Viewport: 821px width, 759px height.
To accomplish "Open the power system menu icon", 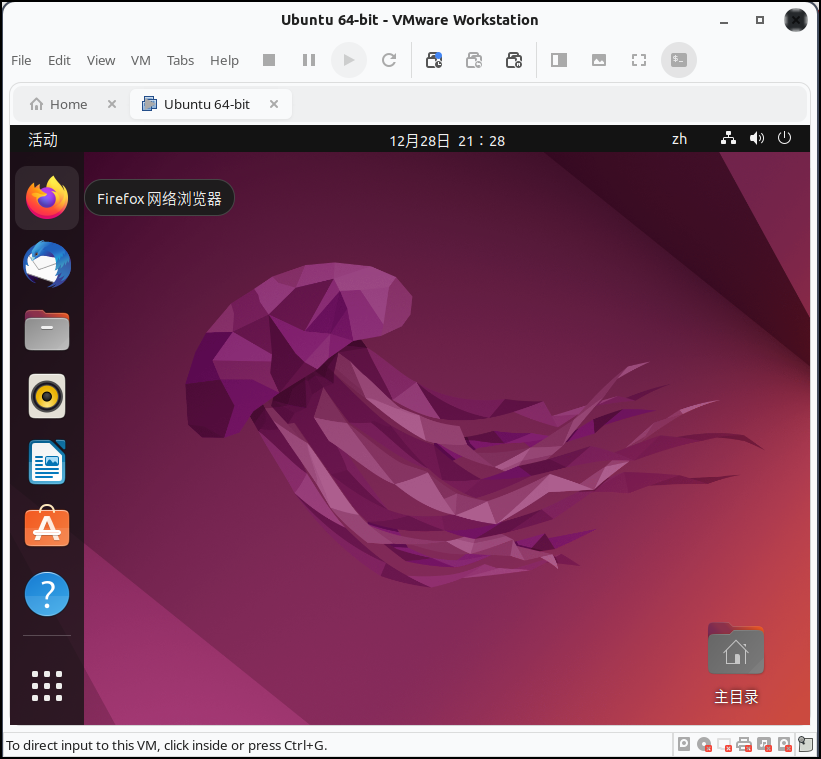I will point(784,138).
